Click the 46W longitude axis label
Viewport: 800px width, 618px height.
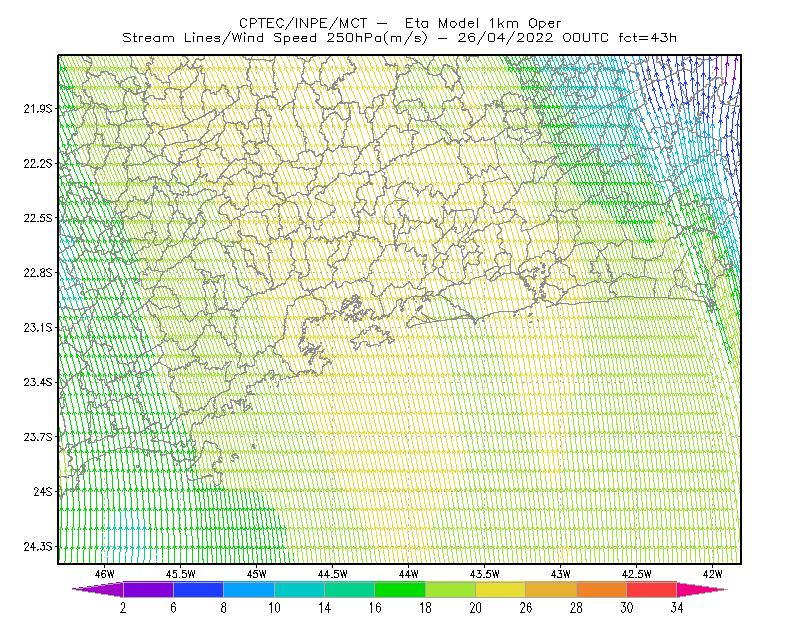[x=105, y=574]
